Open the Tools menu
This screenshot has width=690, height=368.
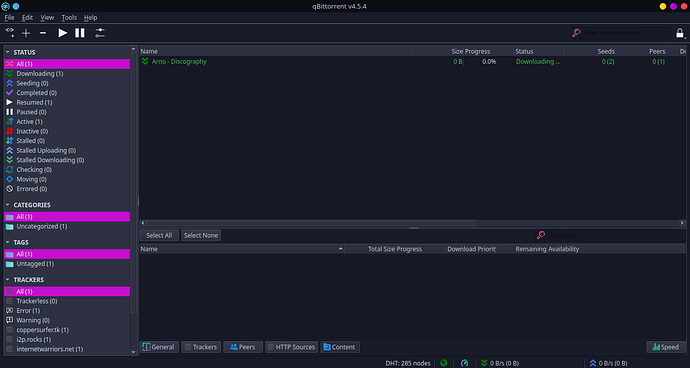point(69,18)
